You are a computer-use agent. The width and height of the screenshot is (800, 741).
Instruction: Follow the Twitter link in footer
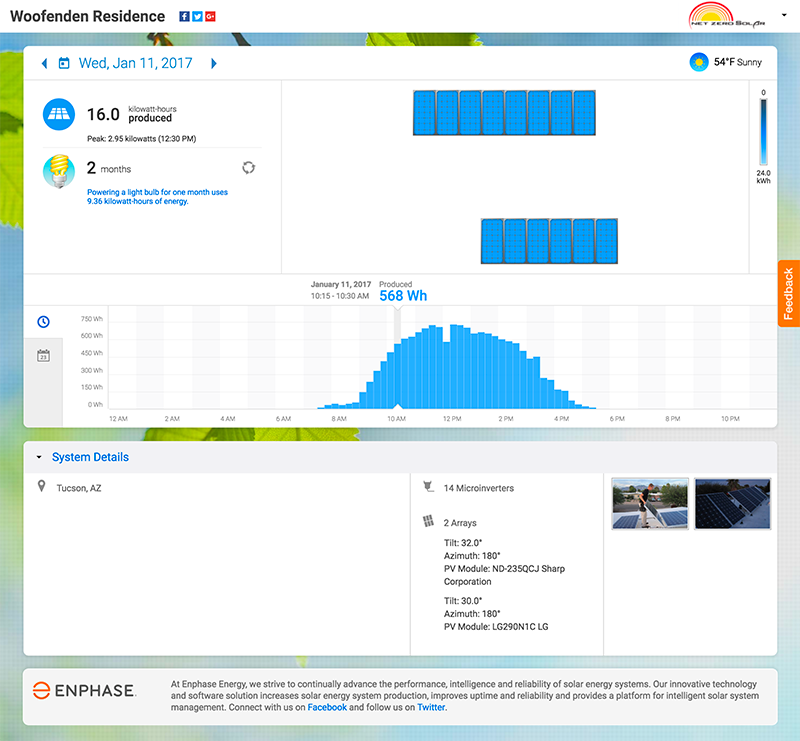[x=431, y=707]
